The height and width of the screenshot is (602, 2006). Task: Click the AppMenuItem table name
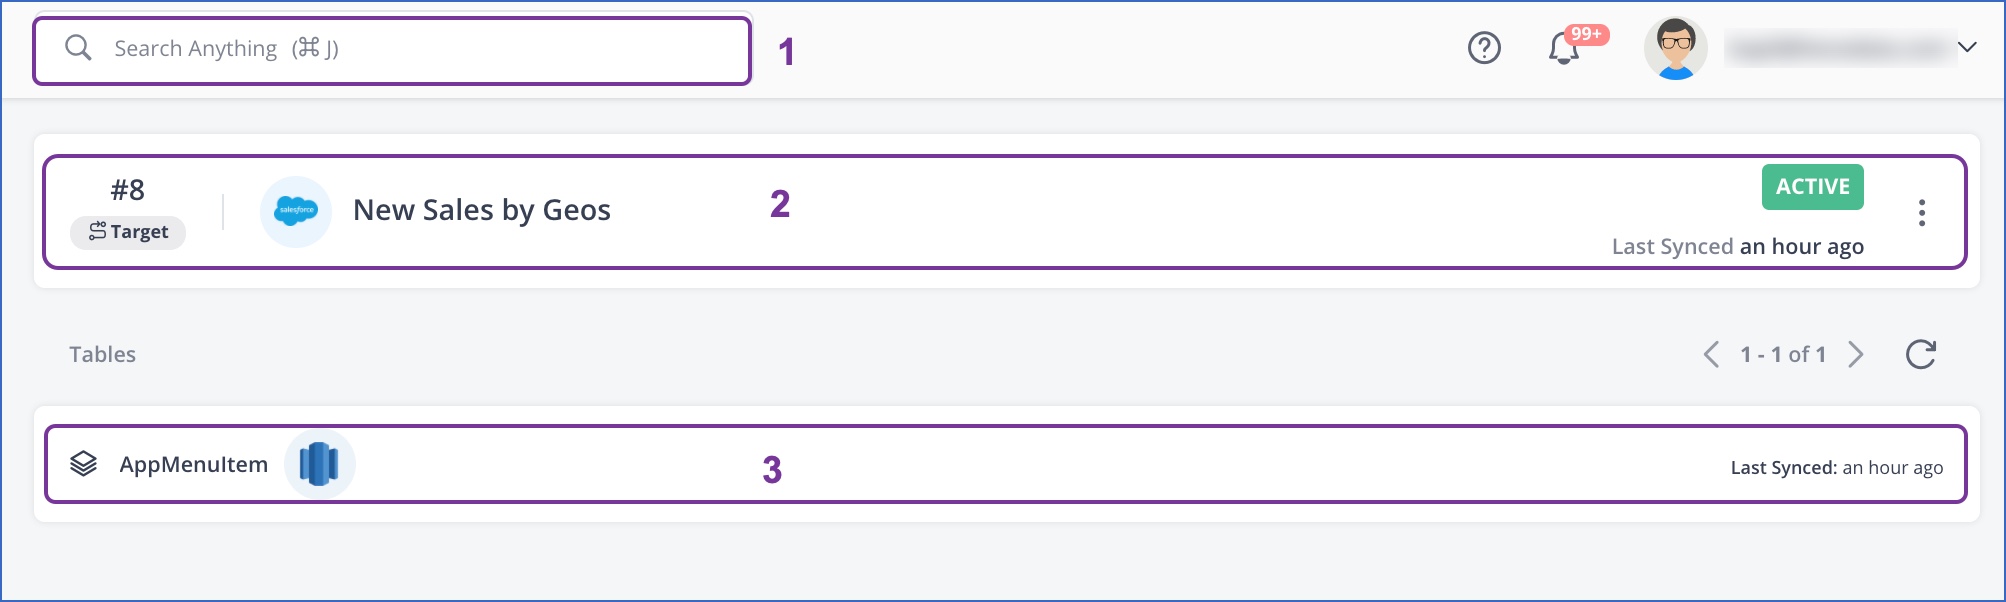tap(194, 463)
